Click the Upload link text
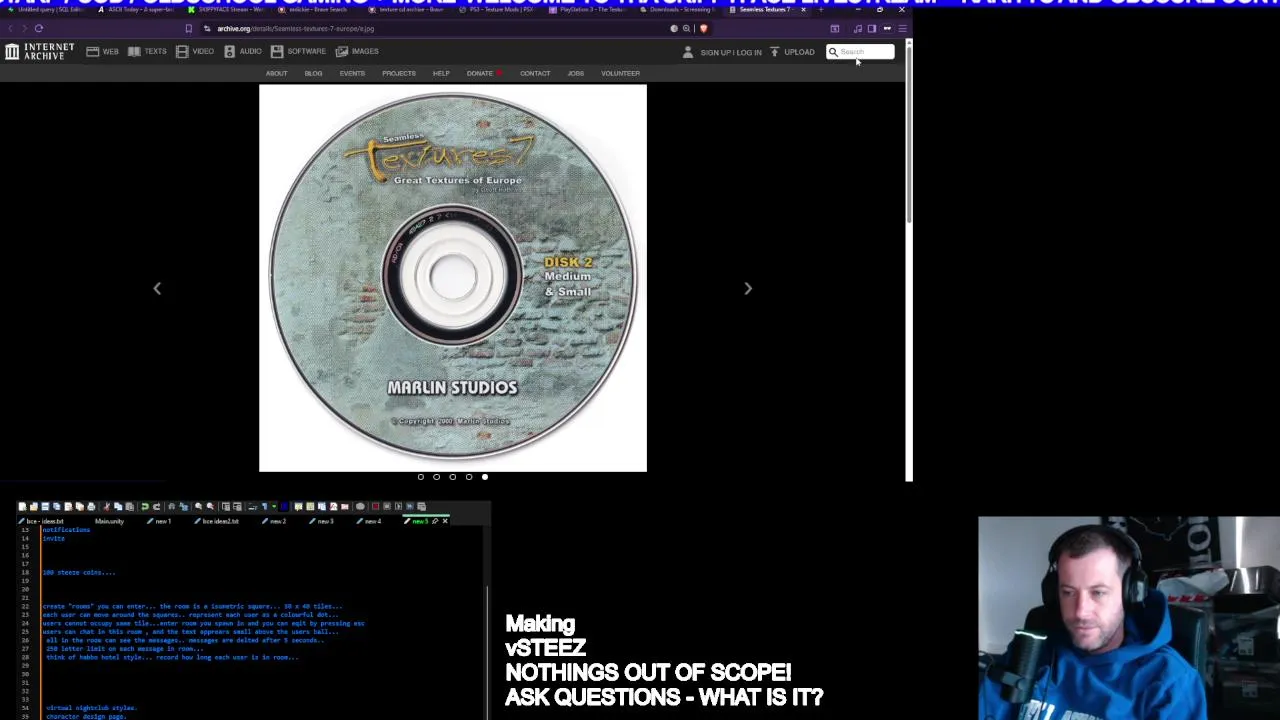Viewport: 1280px width, 720px height. tap(799, 52)
